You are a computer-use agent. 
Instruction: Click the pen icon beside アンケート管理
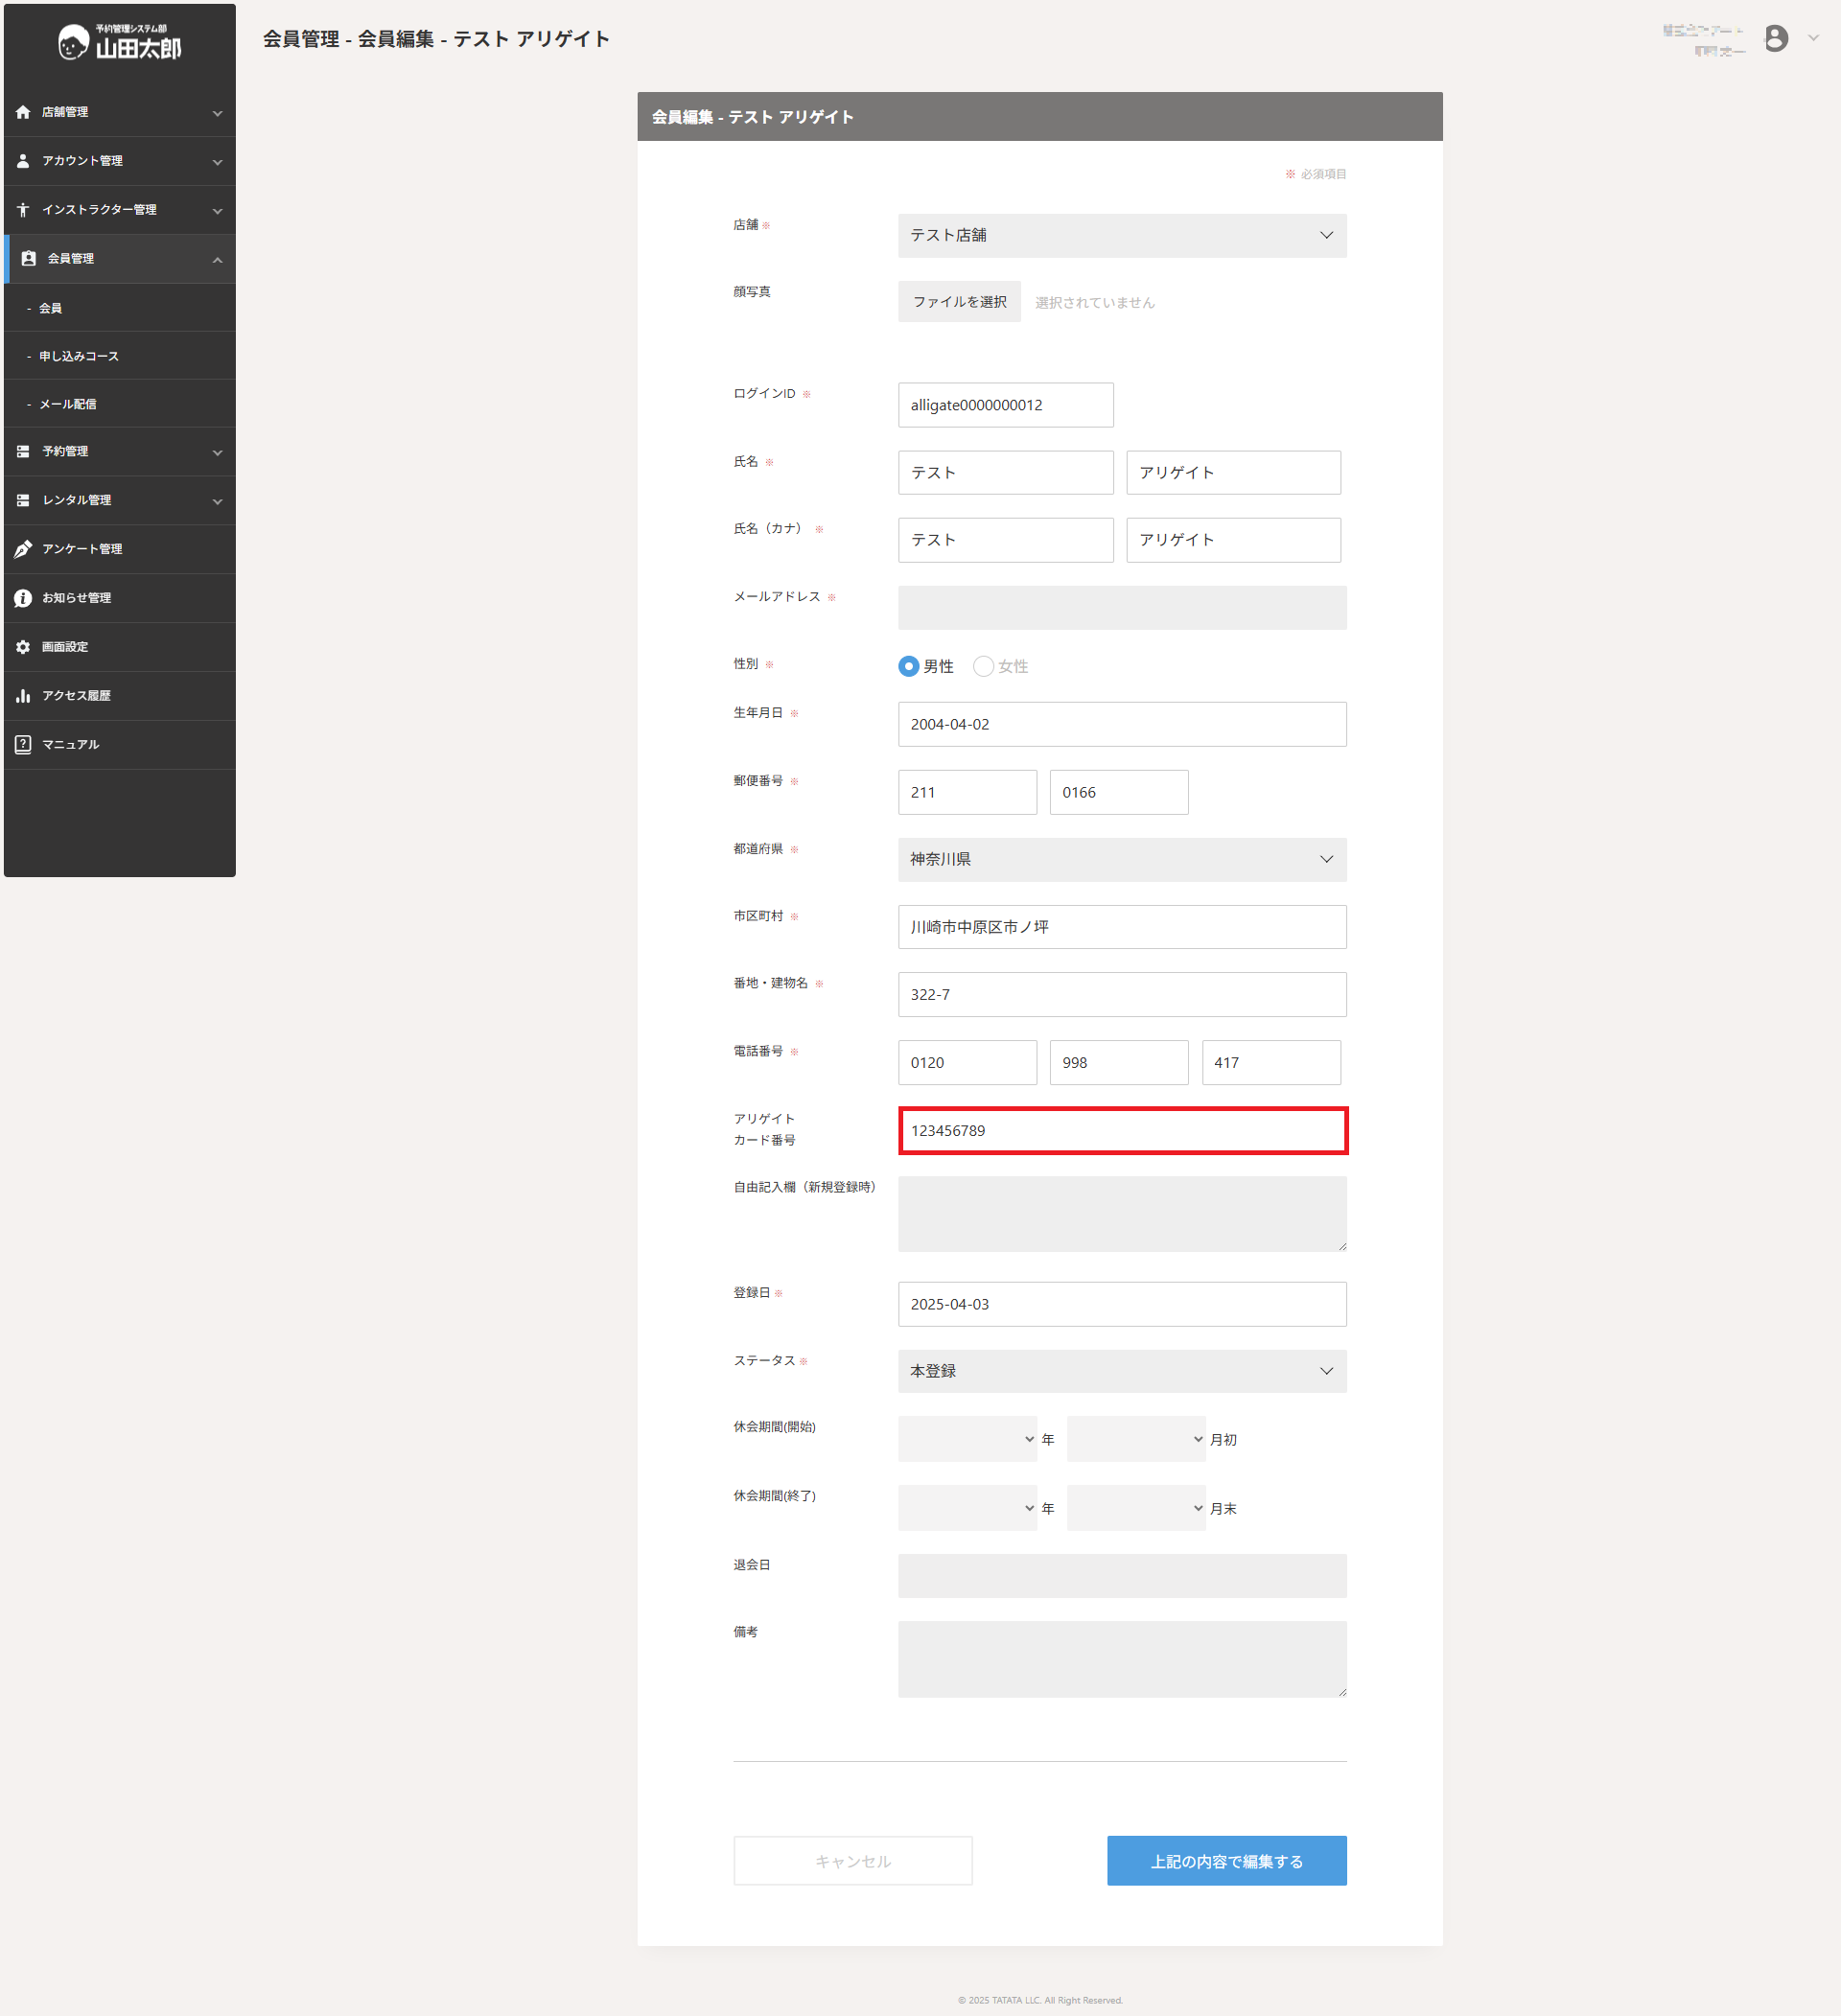click(x=23, y=549)
